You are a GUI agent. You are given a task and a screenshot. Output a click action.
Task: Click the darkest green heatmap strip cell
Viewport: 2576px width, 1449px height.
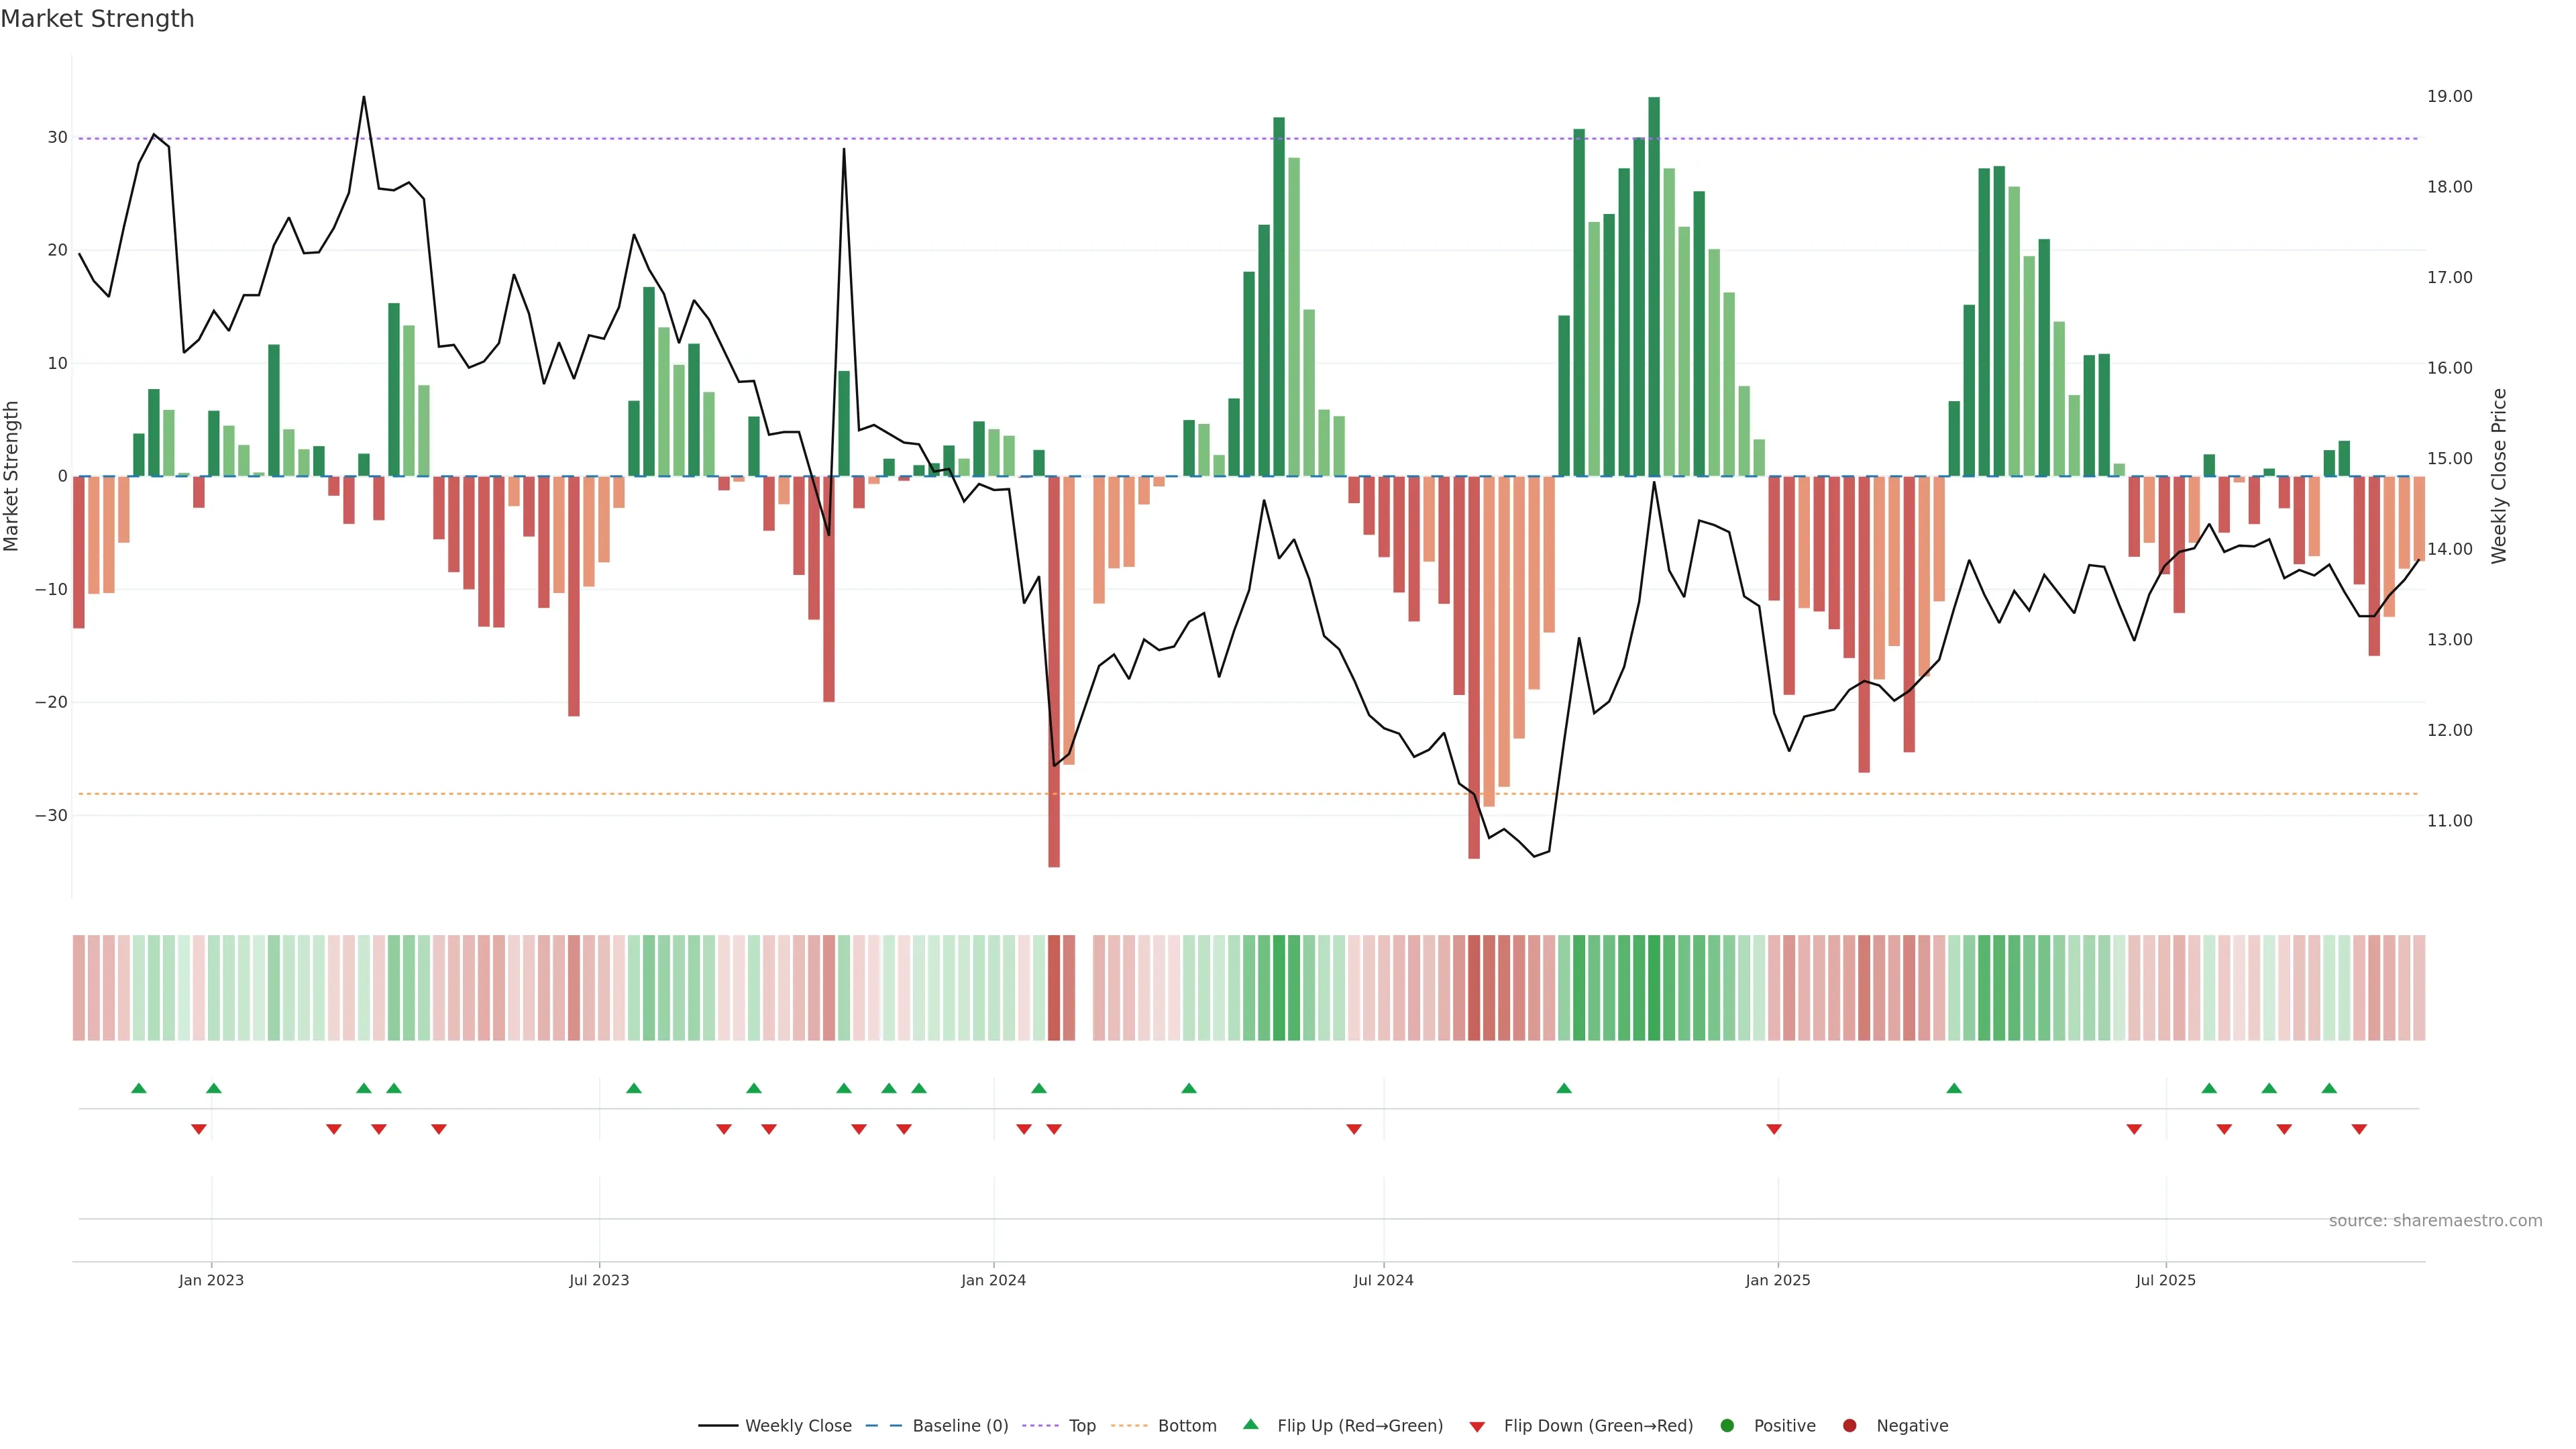pos(1654,987)
